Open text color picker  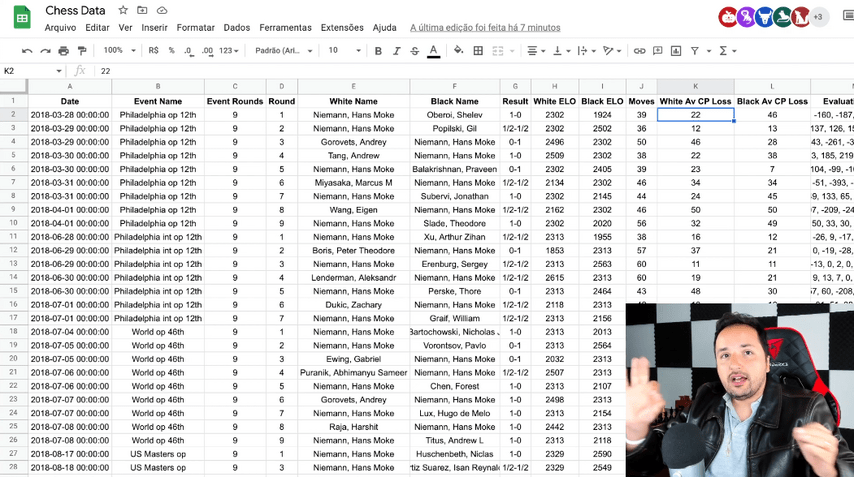coord(434,51)
